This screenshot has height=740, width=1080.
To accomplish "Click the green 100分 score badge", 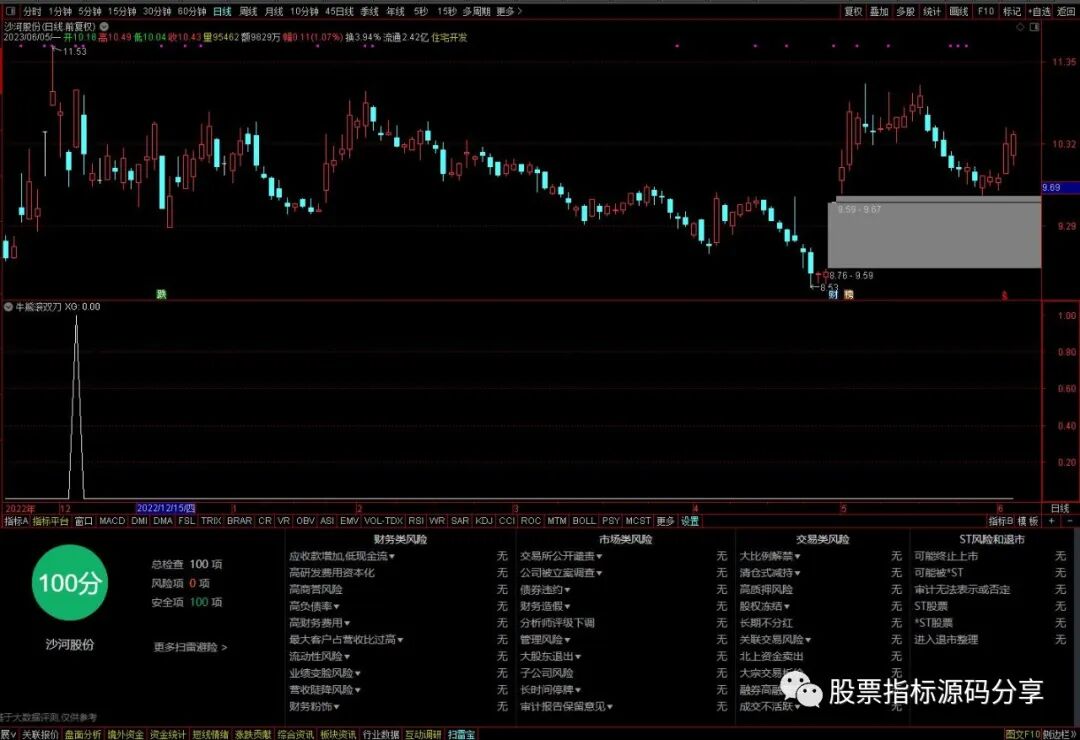I will click(x=70, y=583).
